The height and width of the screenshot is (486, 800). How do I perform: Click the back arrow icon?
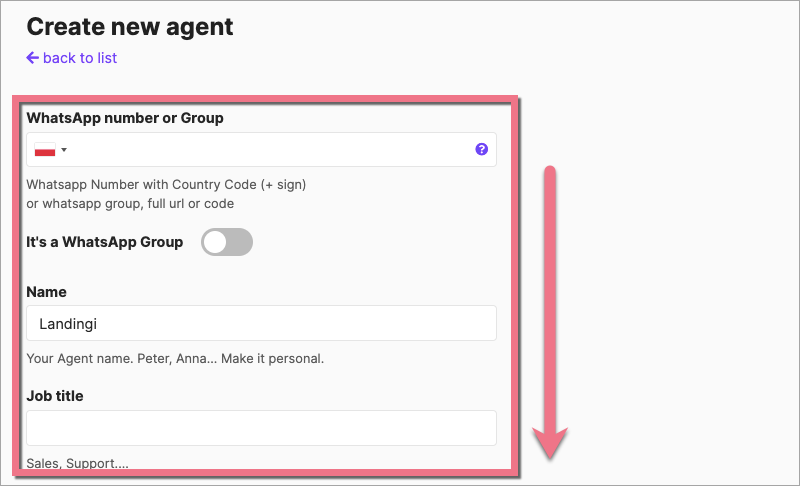pos(33,58)
